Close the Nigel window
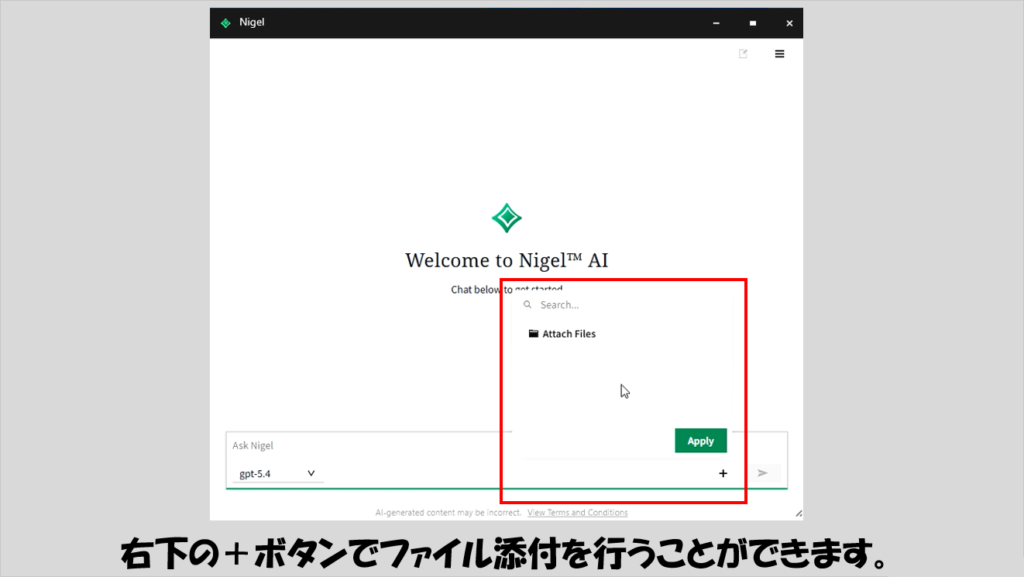 coord(789,23)
